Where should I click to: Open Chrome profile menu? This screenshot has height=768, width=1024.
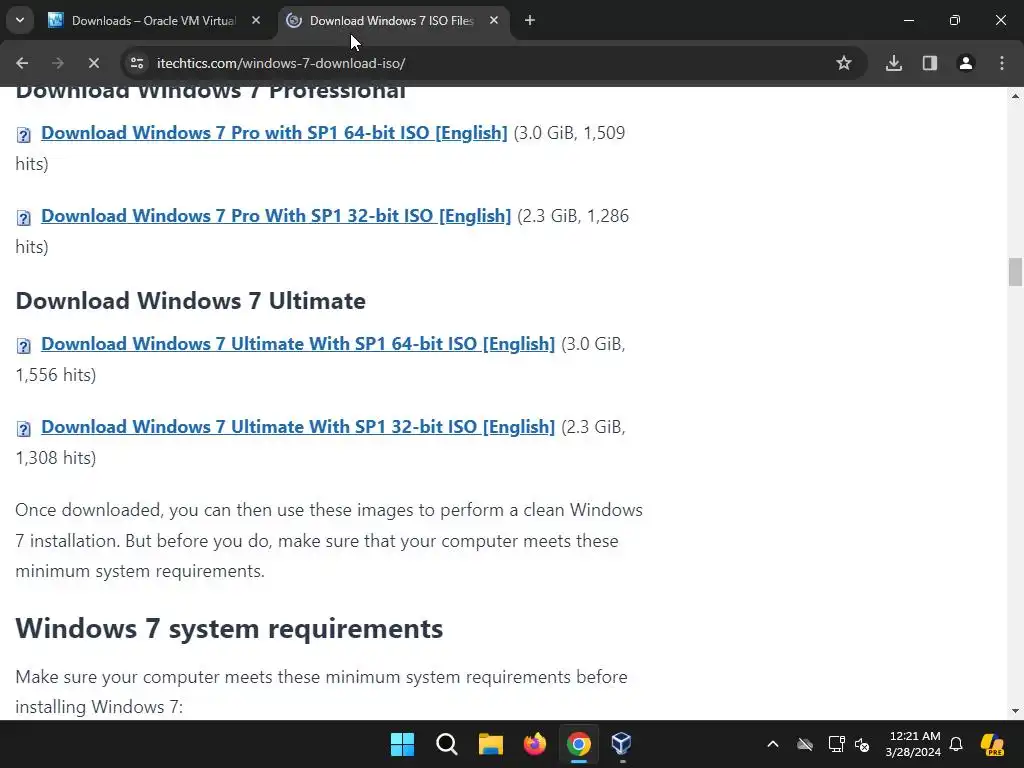click(966, 63)
